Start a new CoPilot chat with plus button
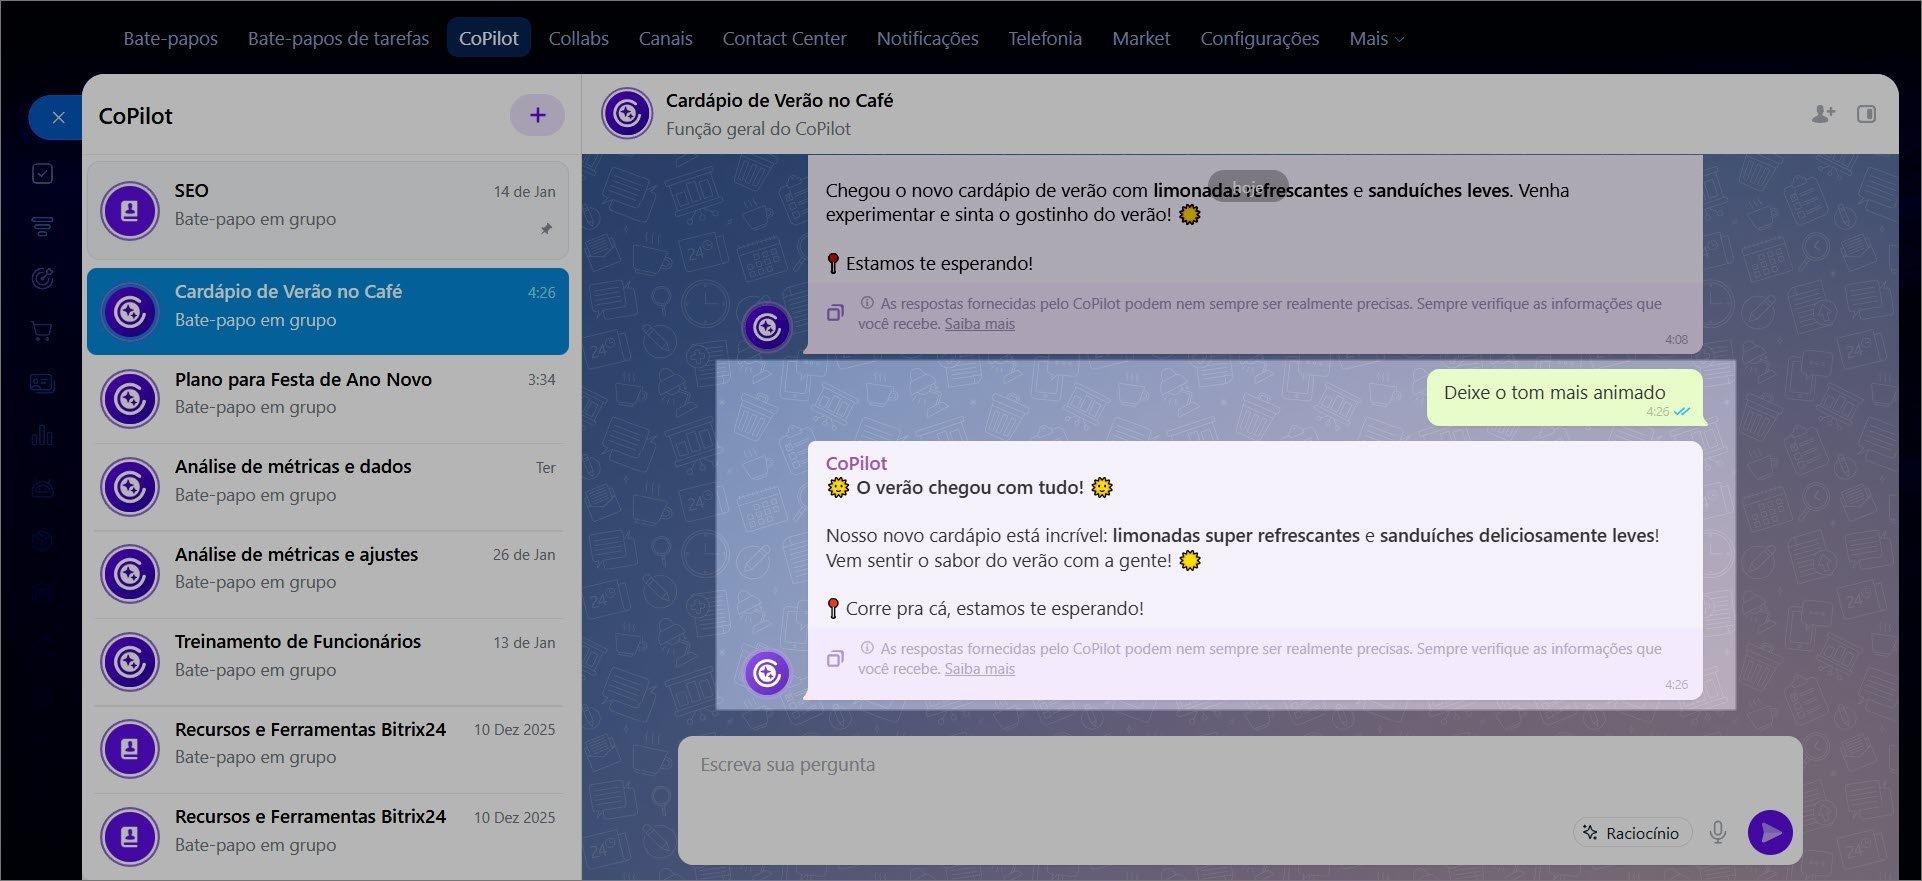The width and height of the screenshot is (1922, 881). [x=537, y=115]
